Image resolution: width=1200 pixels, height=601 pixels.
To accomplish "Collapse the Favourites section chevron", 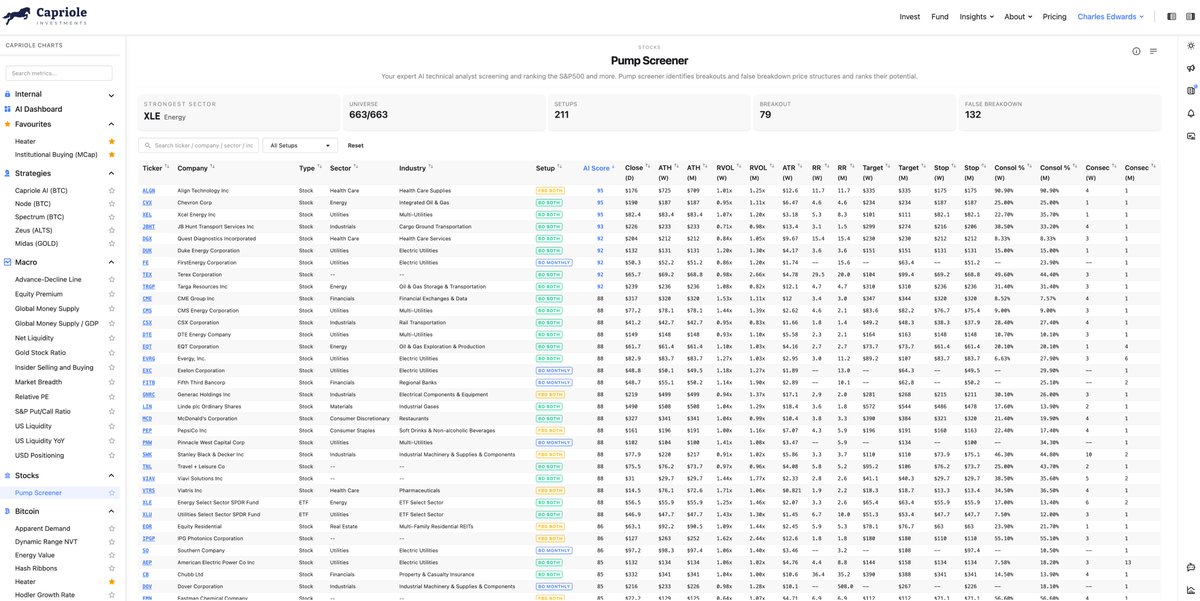I will (113, 124).
